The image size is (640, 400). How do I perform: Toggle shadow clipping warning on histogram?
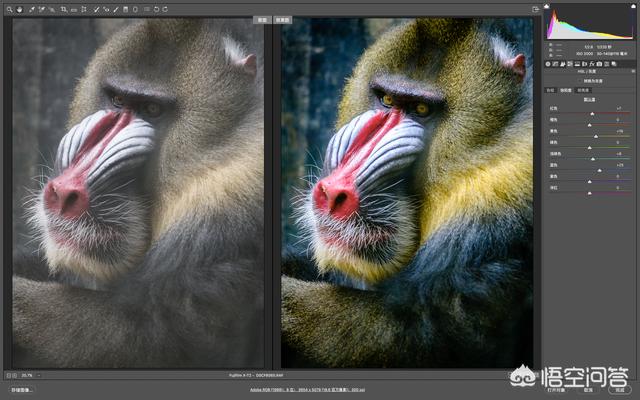click(547, 5)
